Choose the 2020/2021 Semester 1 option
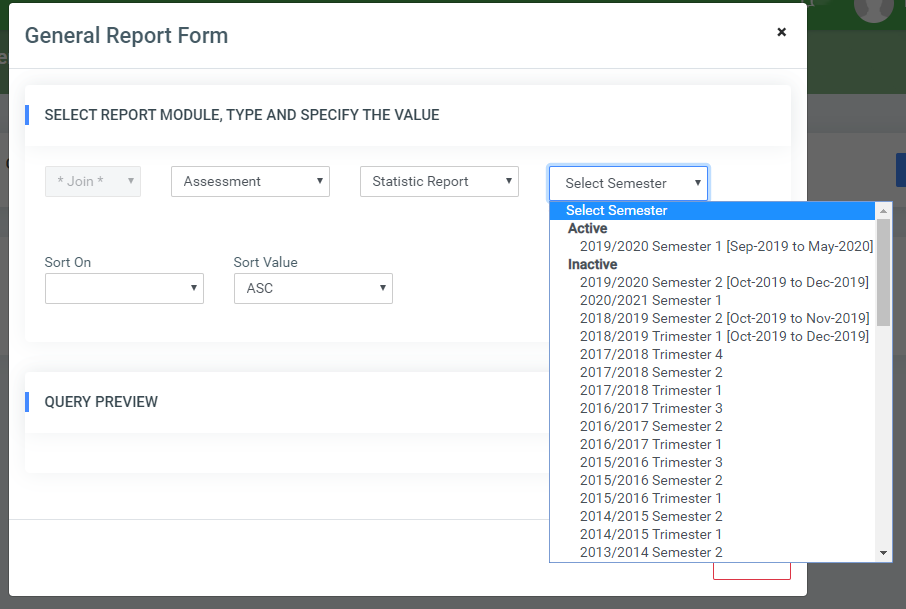 pyautogui.click(x=651, y=300)
